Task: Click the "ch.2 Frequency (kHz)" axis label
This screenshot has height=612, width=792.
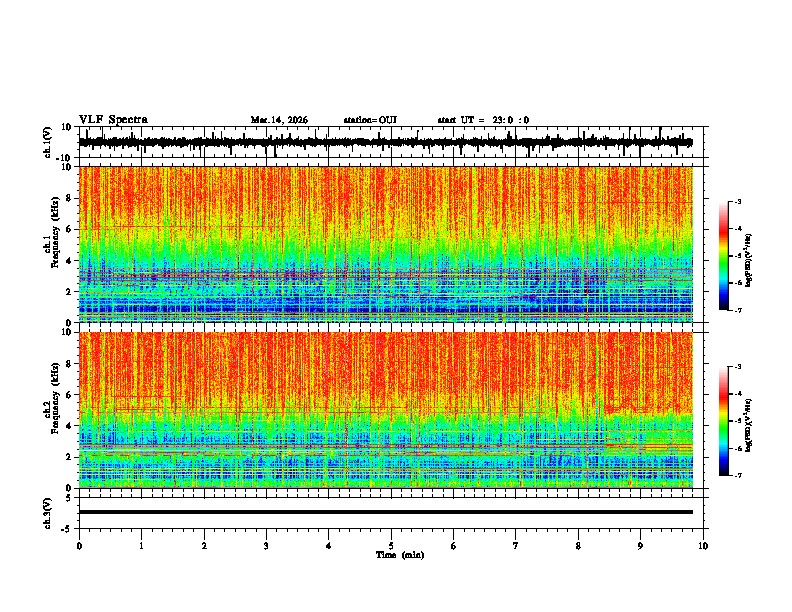Action: pyautogui.click(x=53, y=398)
